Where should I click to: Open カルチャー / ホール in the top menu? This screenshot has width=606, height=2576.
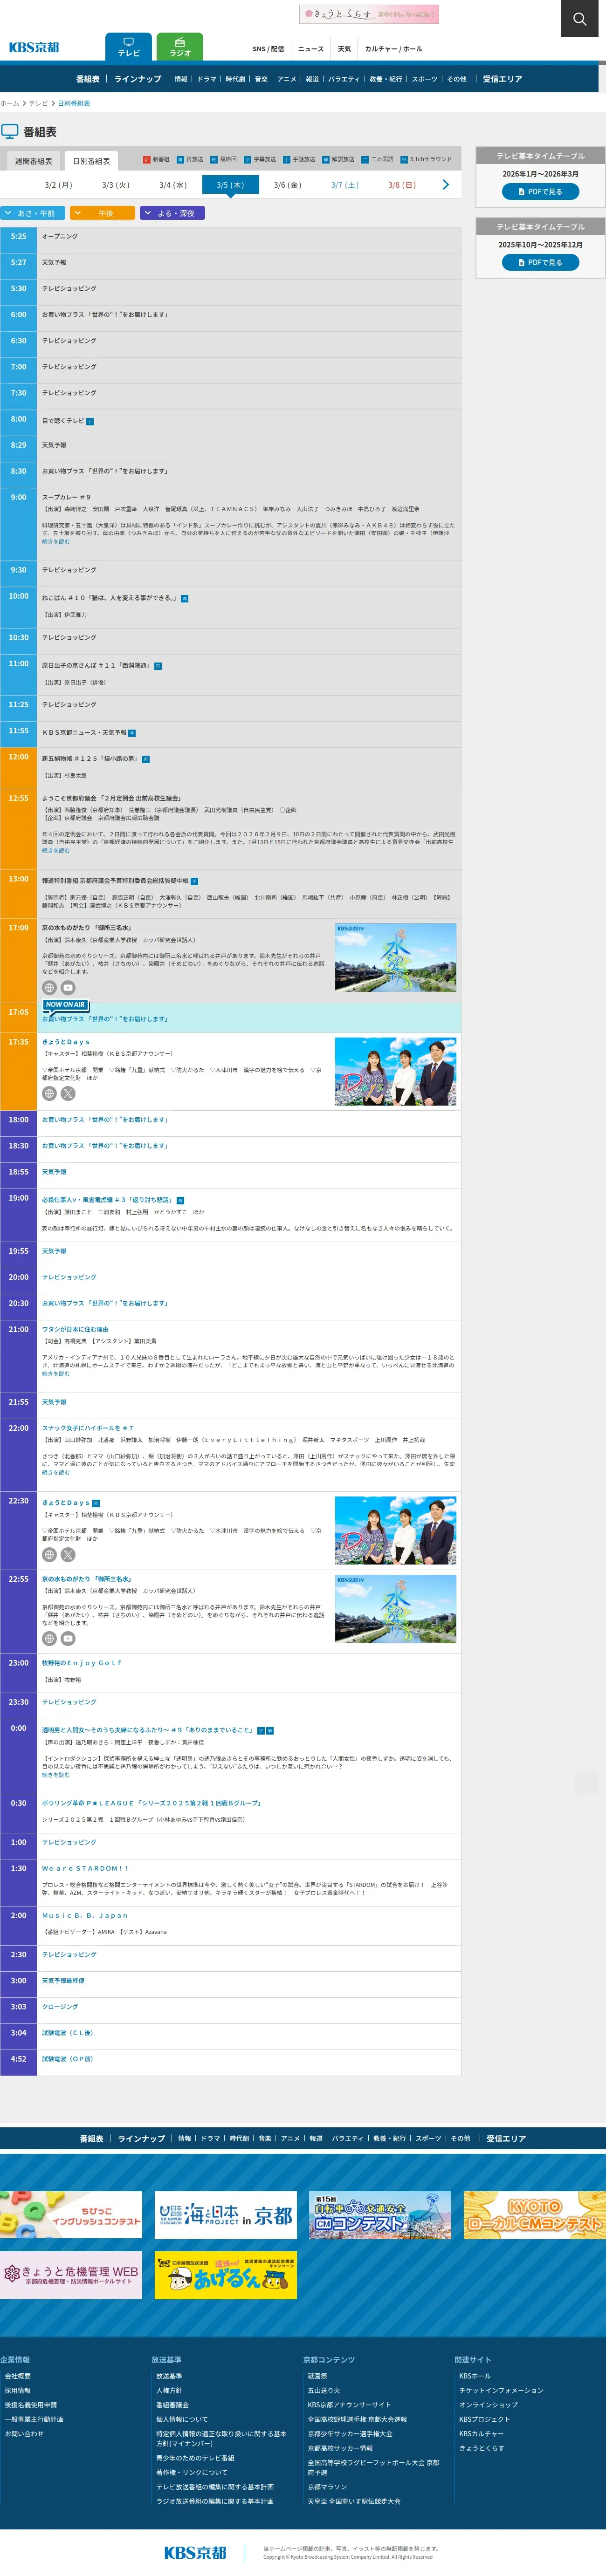(394, 49)
